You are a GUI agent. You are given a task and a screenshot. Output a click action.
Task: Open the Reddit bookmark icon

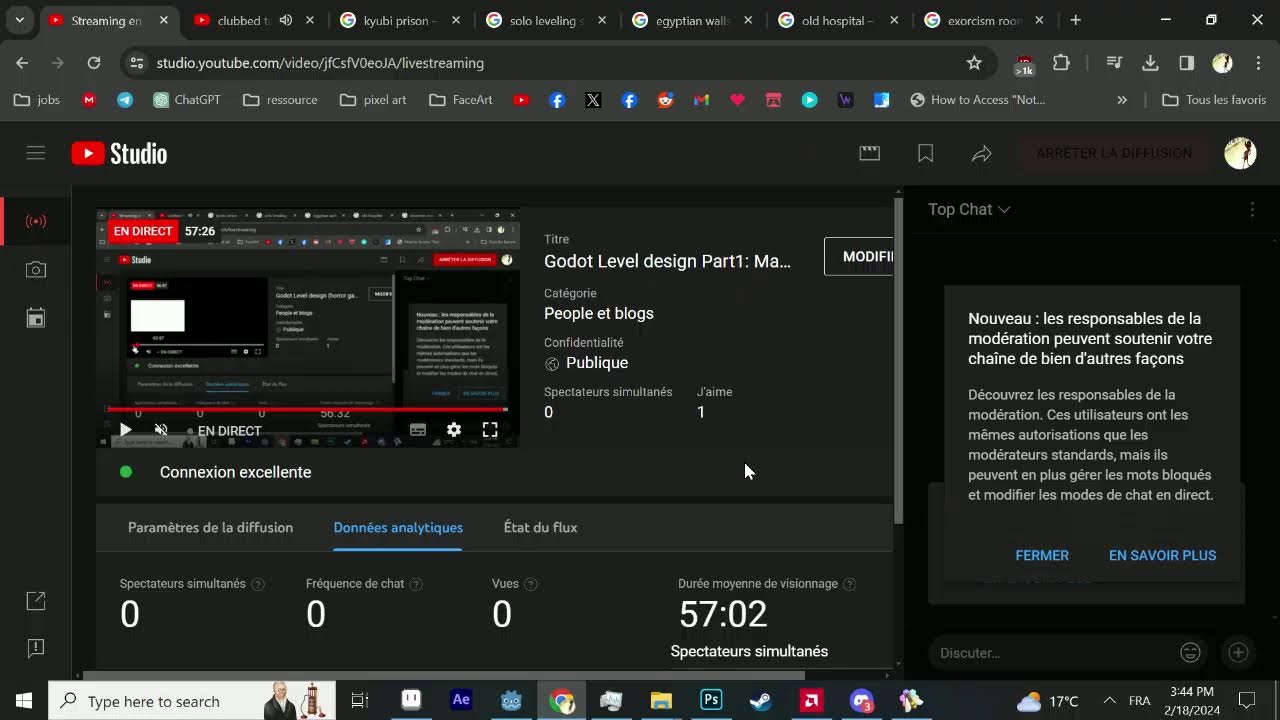[665, 100]
